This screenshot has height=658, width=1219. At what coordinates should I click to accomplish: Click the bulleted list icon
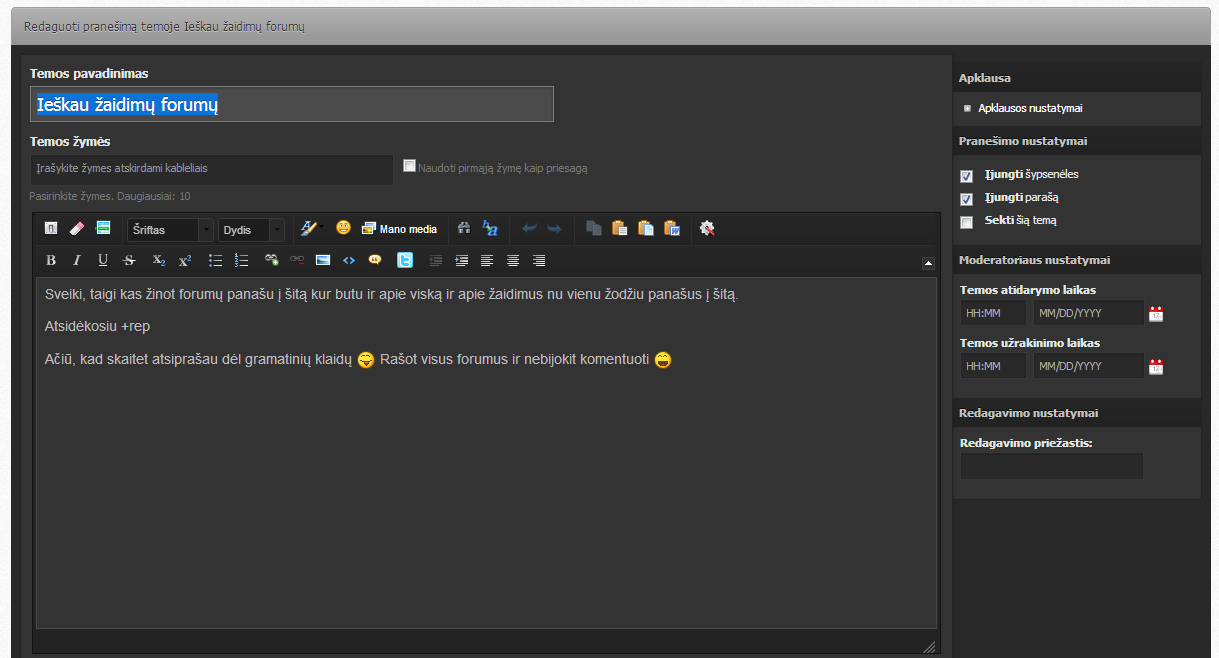(x=215, y=260)
